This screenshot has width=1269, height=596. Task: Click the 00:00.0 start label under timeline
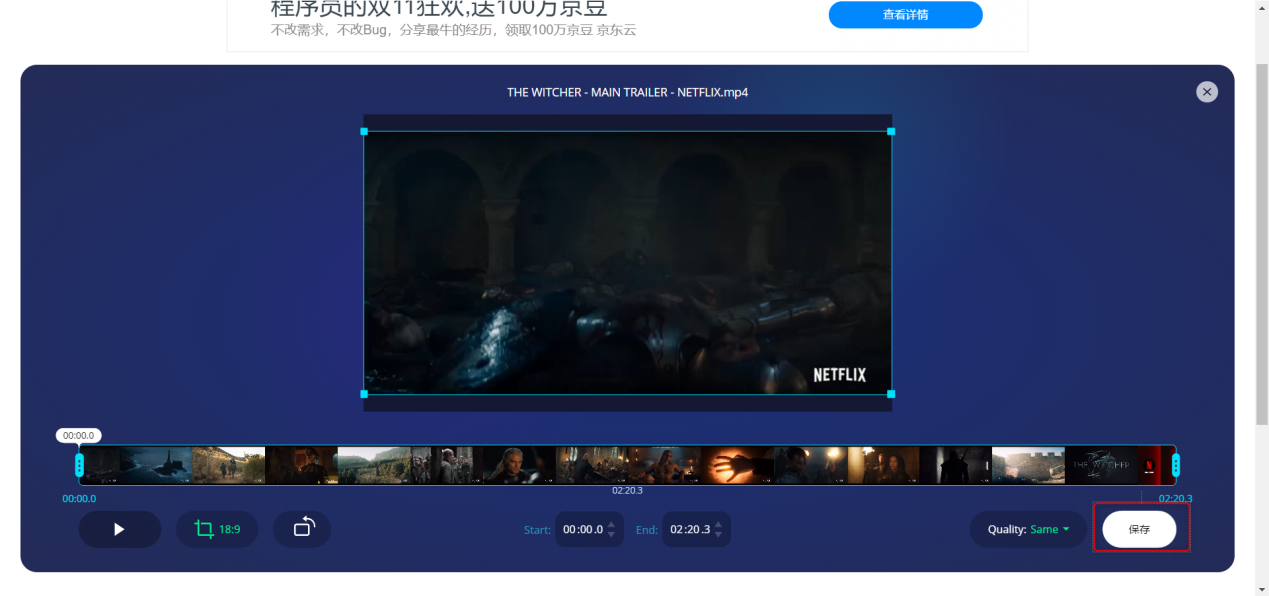pos(79,498)
